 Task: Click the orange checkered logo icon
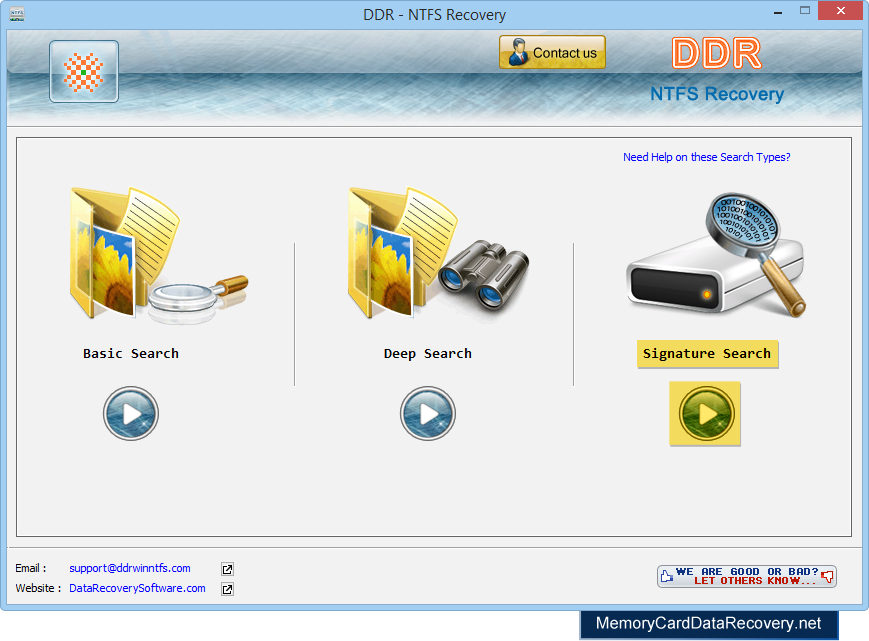click(84, 71)
